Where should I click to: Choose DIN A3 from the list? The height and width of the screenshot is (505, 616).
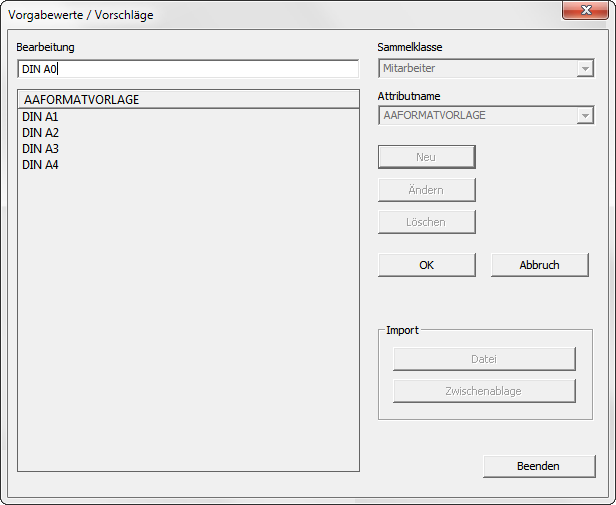[41, 149]
